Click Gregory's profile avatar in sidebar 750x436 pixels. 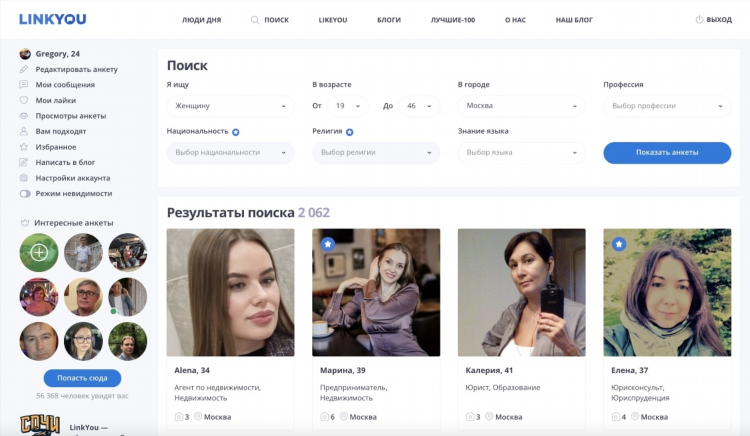[x=25, y=54]
